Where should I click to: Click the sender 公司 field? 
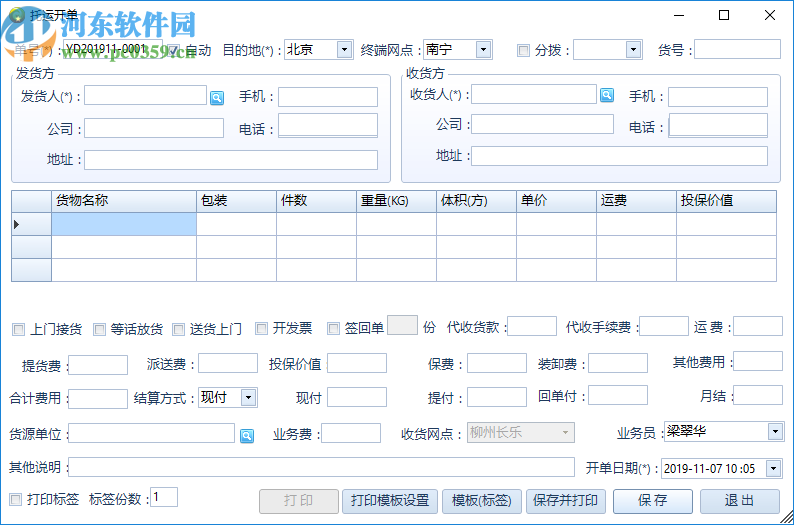pyautogui.click(x=154, y=128)
